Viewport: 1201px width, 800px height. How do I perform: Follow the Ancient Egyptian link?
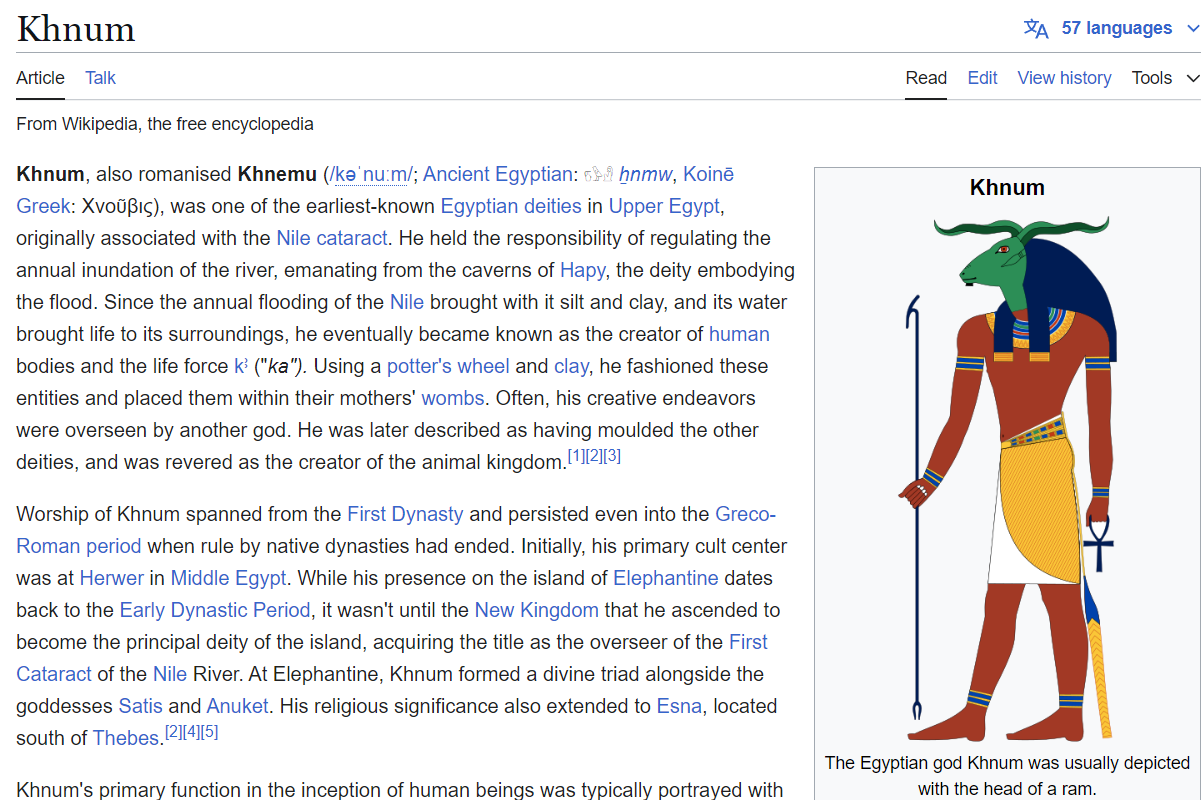pyautogui.click(x=498, y=174)
